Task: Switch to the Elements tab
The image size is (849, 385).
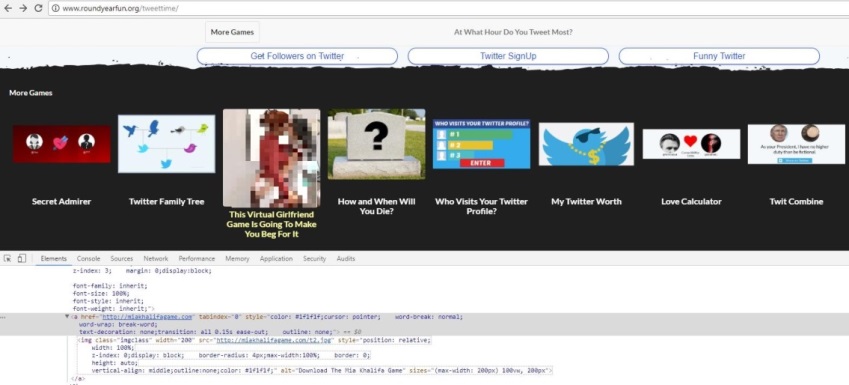Action: 54,259
